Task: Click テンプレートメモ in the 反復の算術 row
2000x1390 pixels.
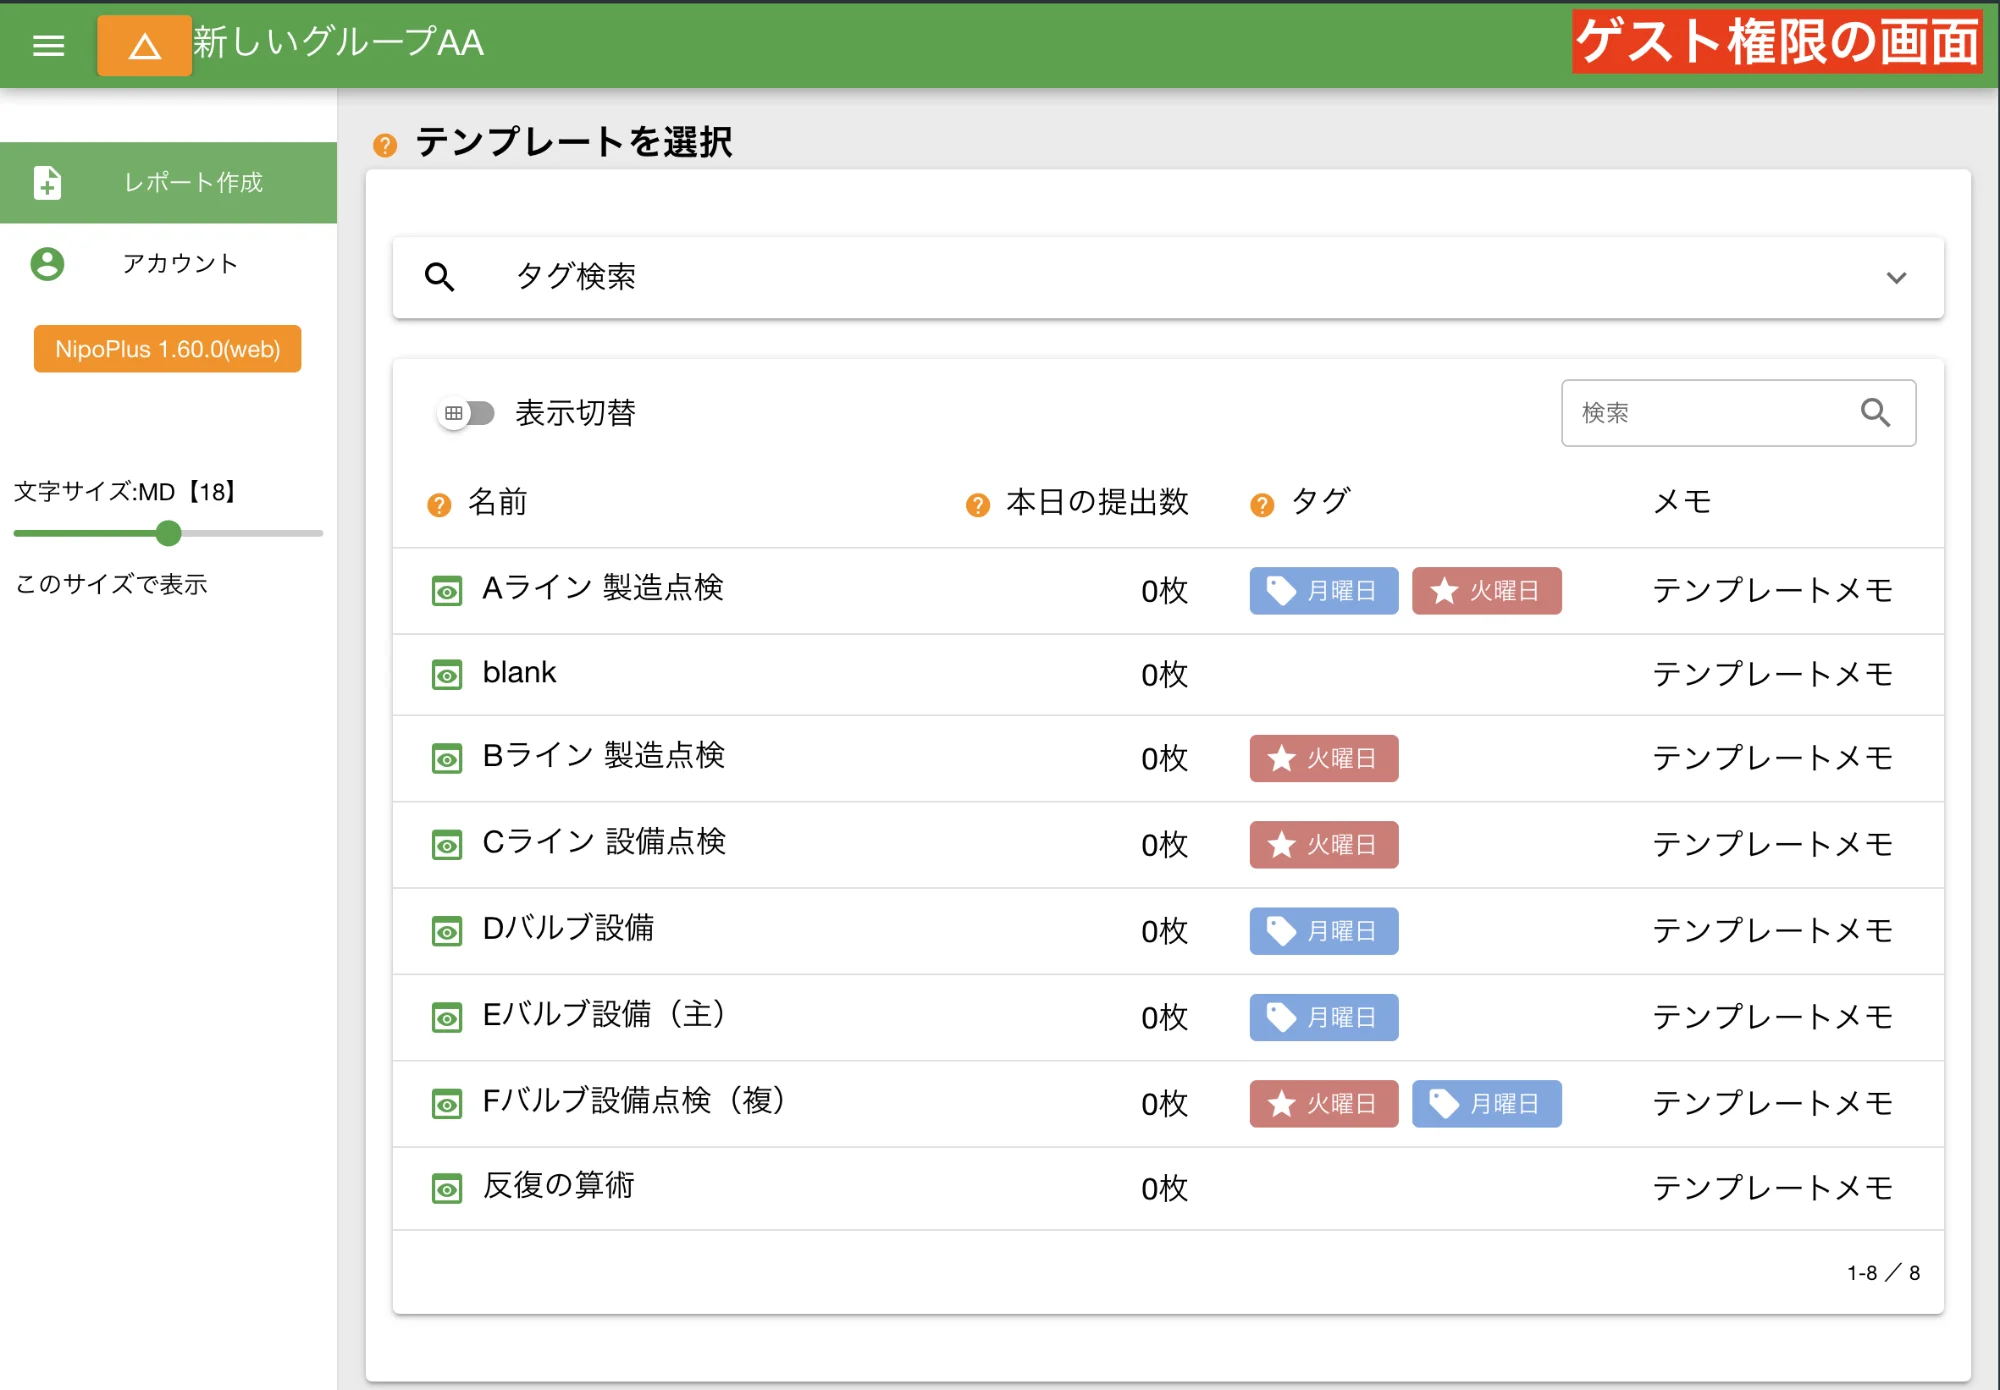Action: point(1772,1189)
